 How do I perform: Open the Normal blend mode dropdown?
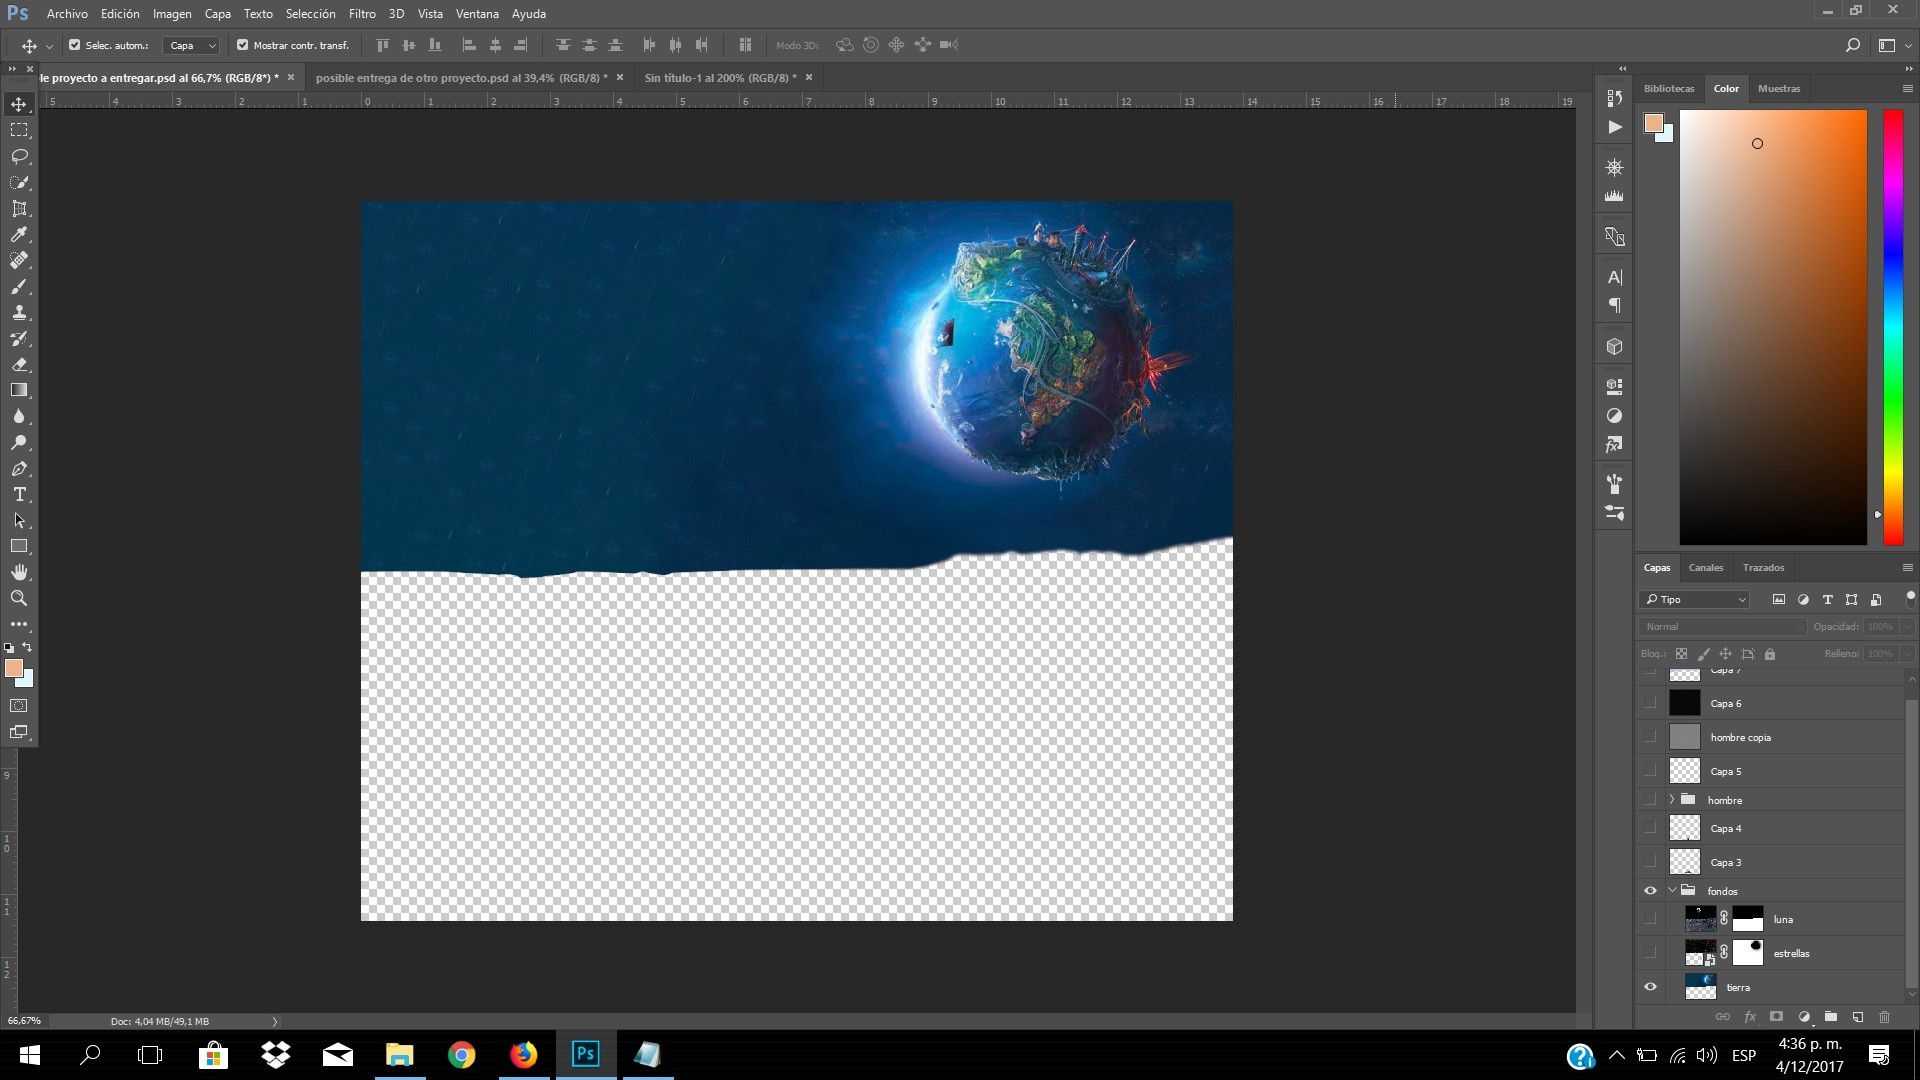click(x=1723, y=626)
